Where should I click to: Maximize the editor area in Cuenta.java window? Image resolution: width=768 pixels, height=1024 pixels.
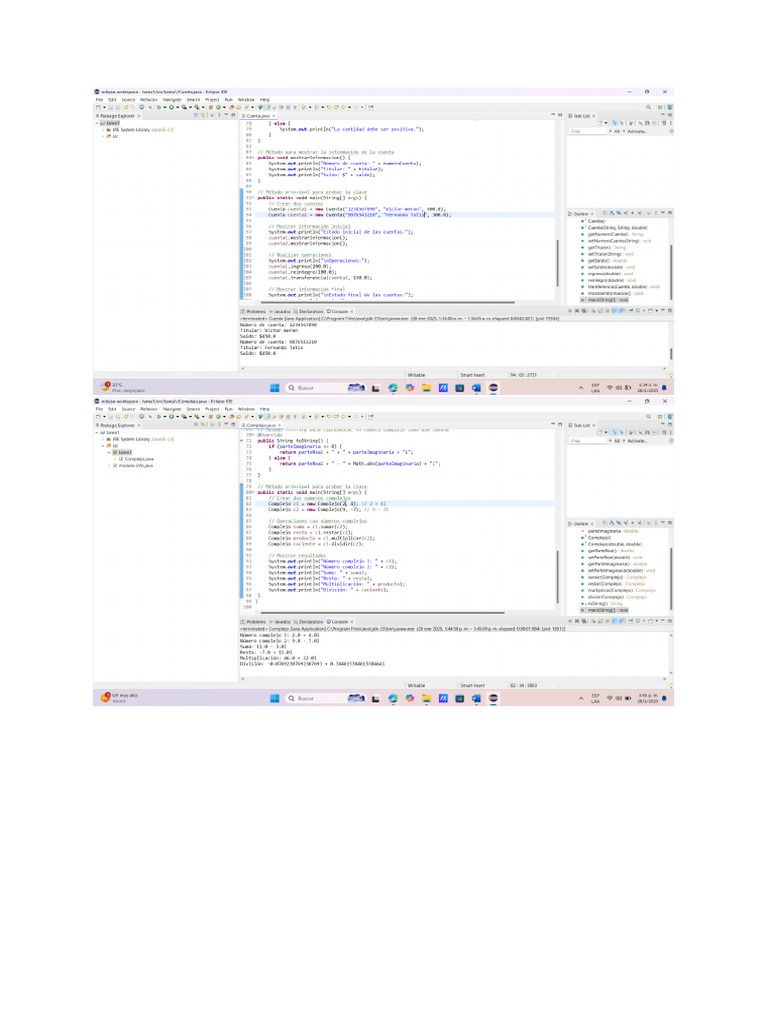[560, 115]
